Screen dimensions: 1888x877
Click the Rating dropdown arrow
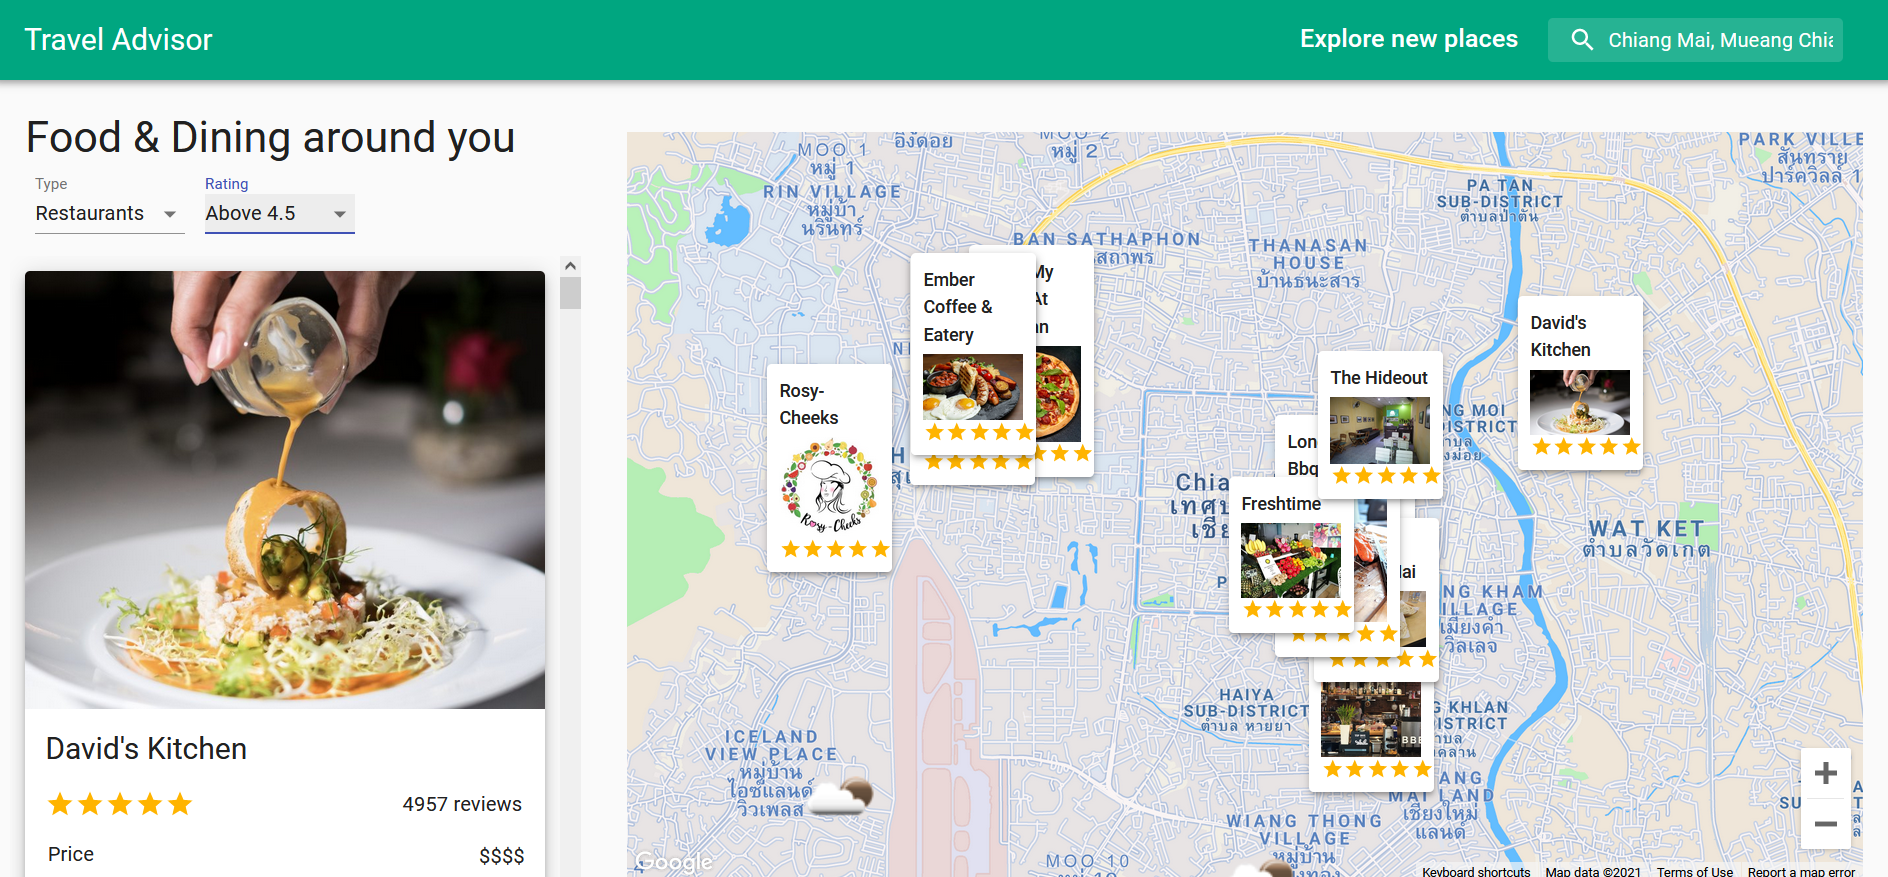coord(340,214)
